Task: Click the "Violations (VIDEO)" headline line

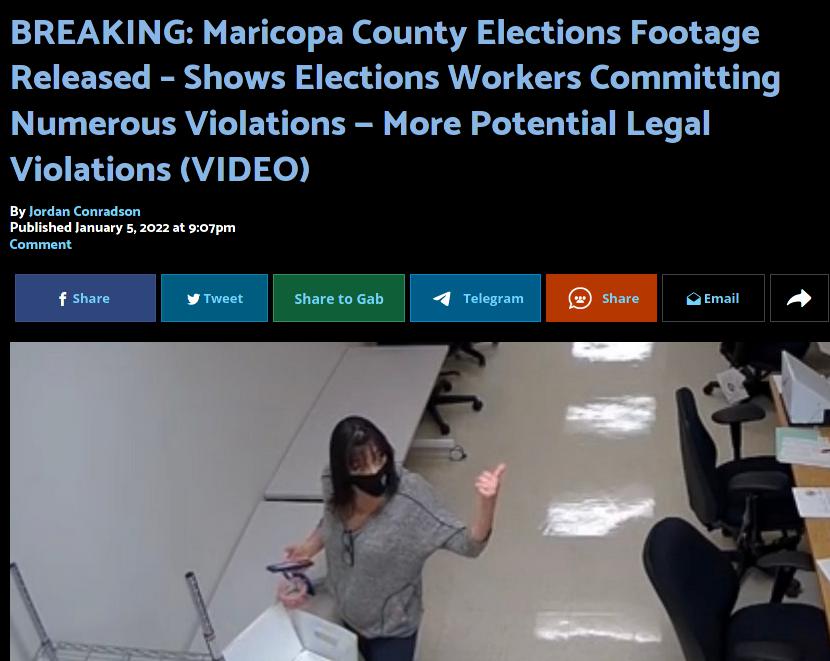Action: (x=160, y=169)
